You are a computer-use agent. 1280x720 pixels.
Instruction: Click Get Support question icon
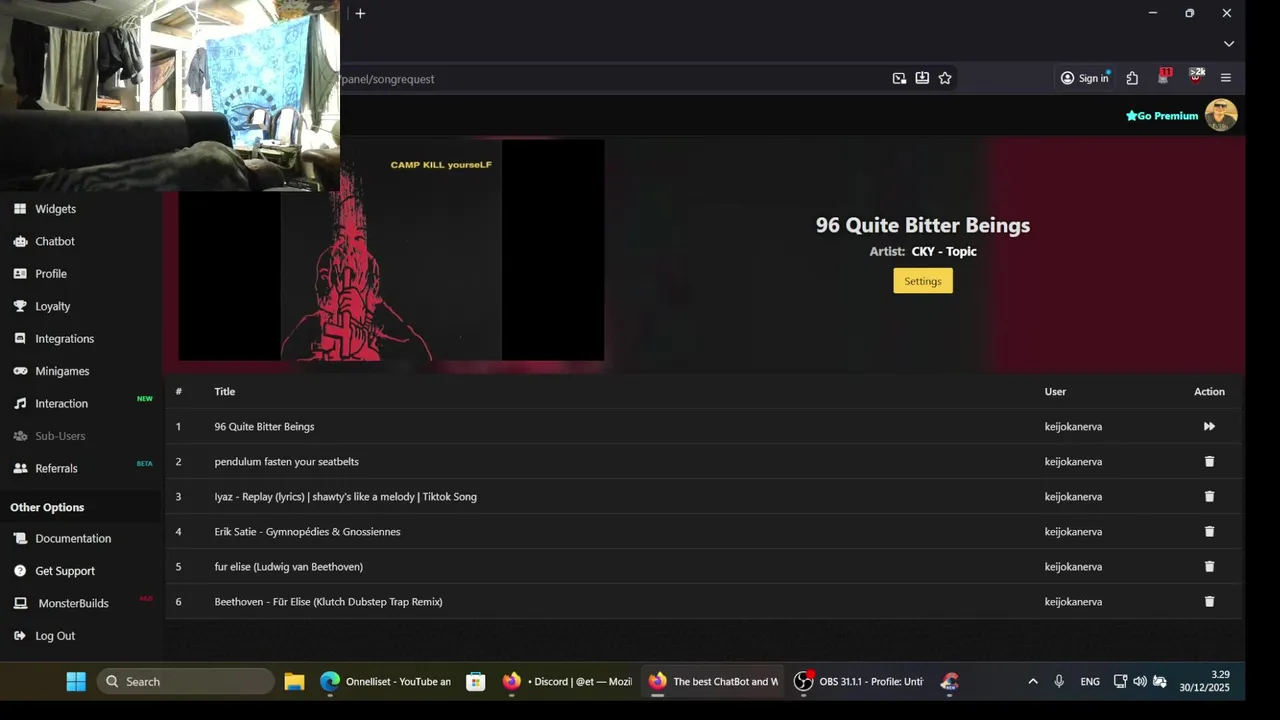[x=20, y=571]
